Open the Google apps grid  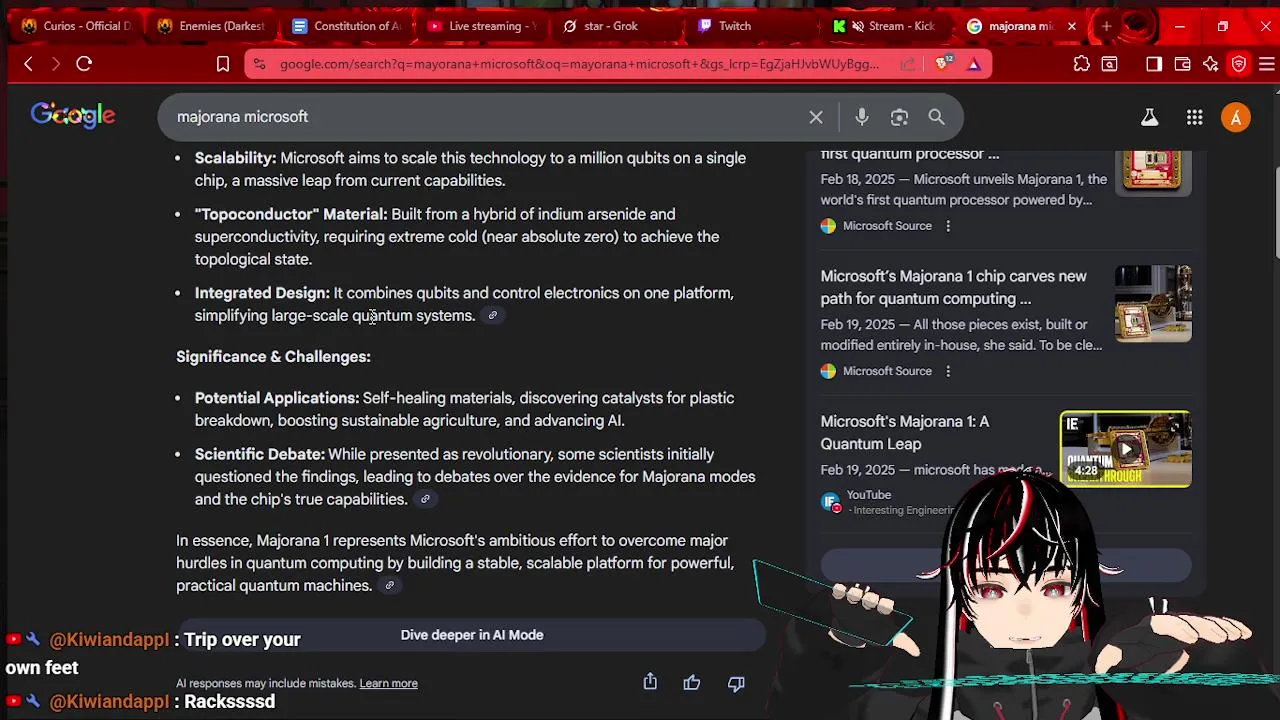[x=1194, y=118]
